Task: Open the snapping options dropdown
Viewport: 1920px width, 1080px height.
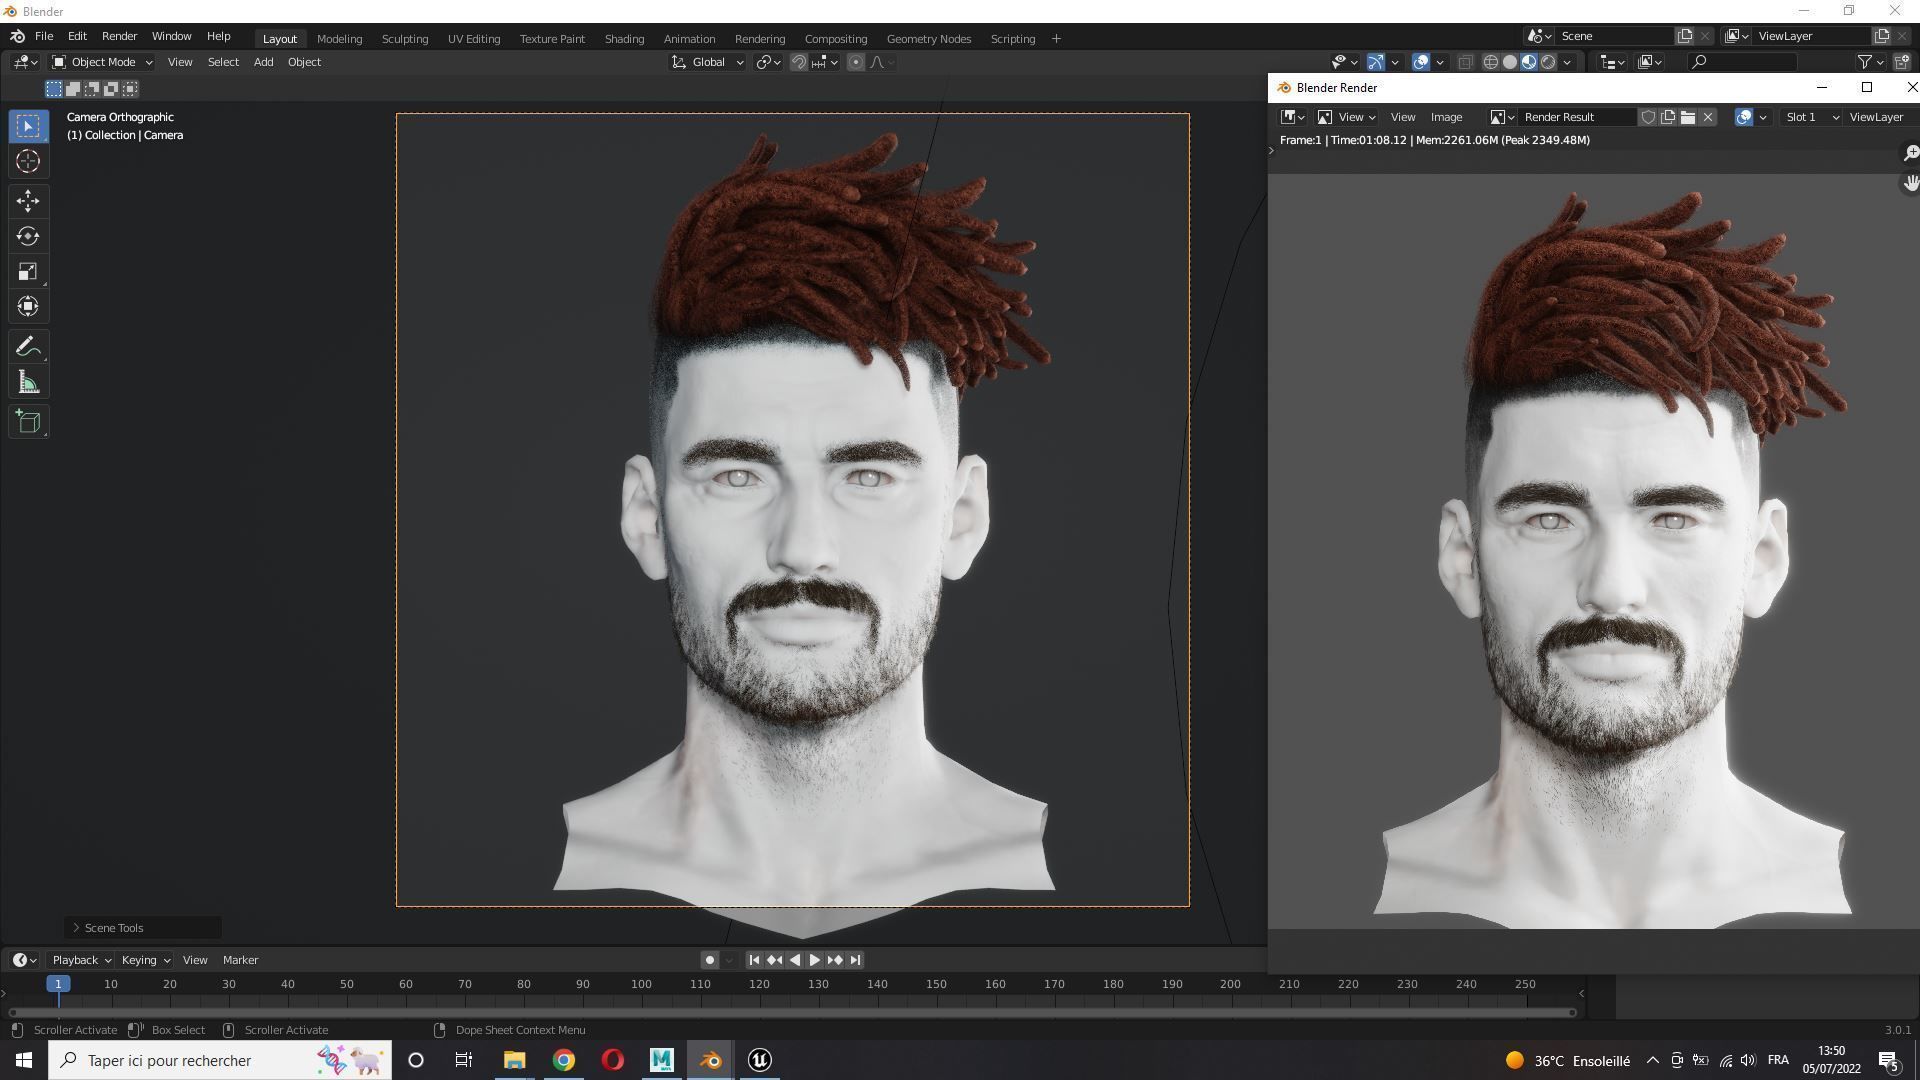Action: point(824,62)
